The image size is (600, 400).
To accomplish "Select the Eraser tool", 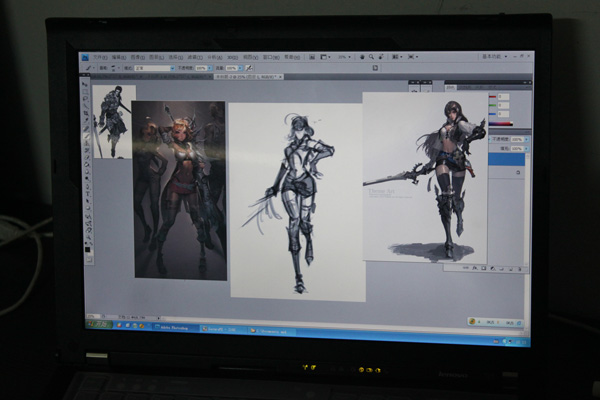I will pyautogui.click(x=87, y=158).
